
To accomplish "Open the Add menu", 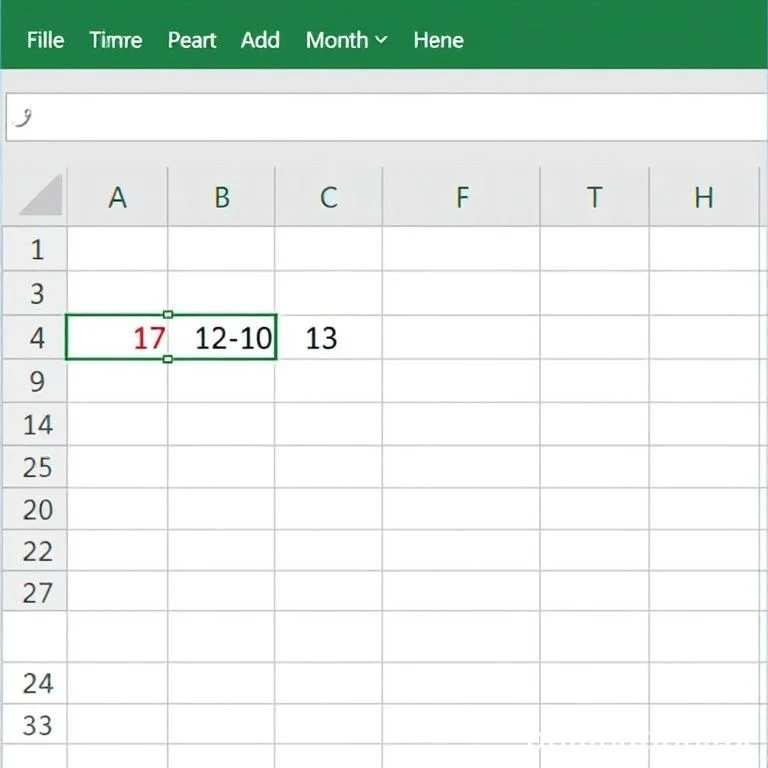I will click(260, 40).
